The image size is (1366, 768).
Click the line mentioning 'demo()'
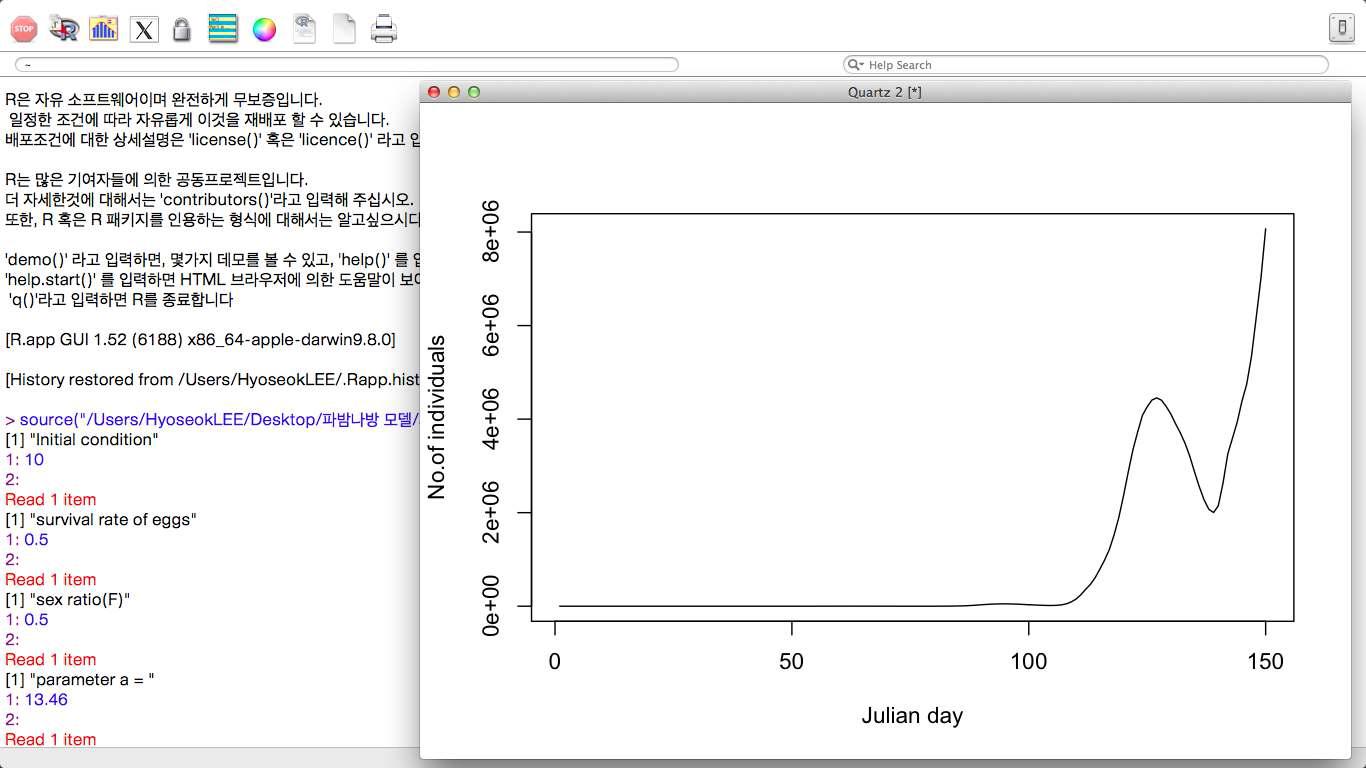[212, 260]
